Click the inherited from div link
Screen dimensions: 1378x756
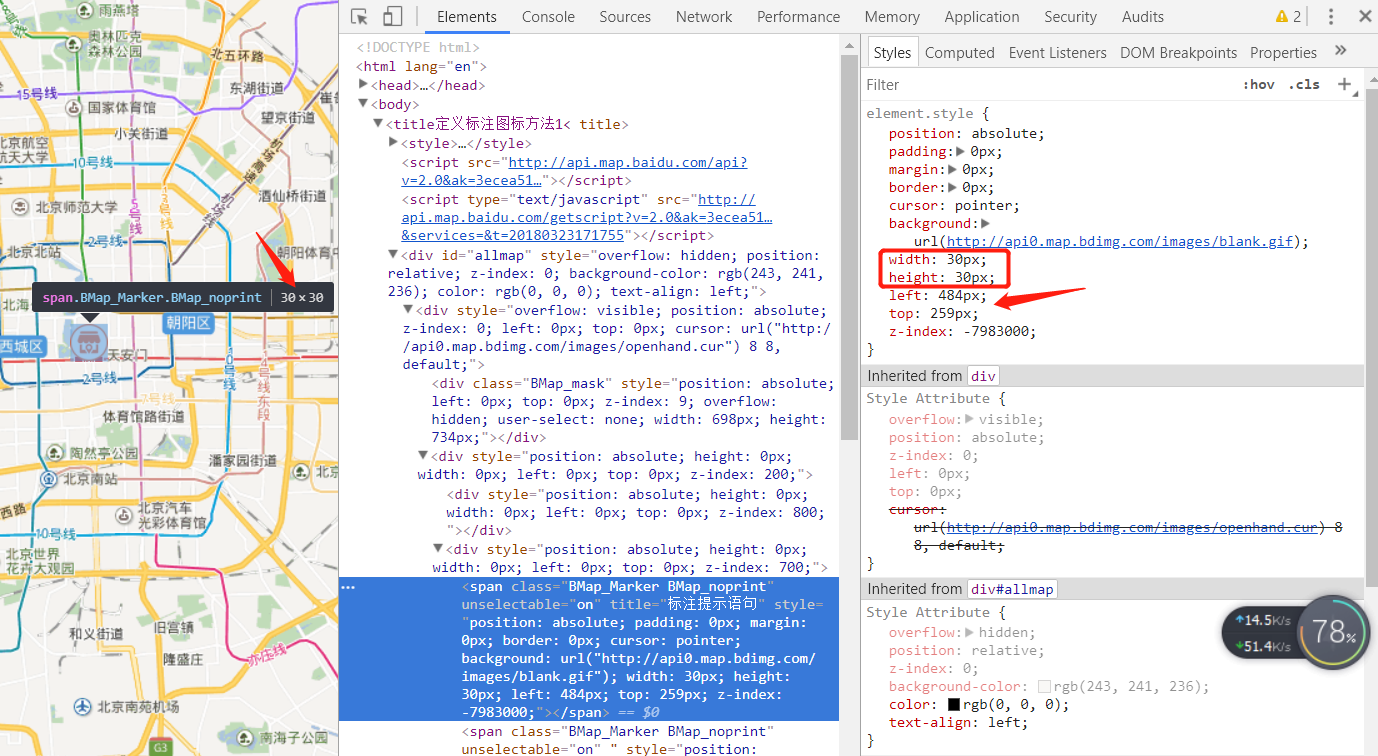(982, 376)
